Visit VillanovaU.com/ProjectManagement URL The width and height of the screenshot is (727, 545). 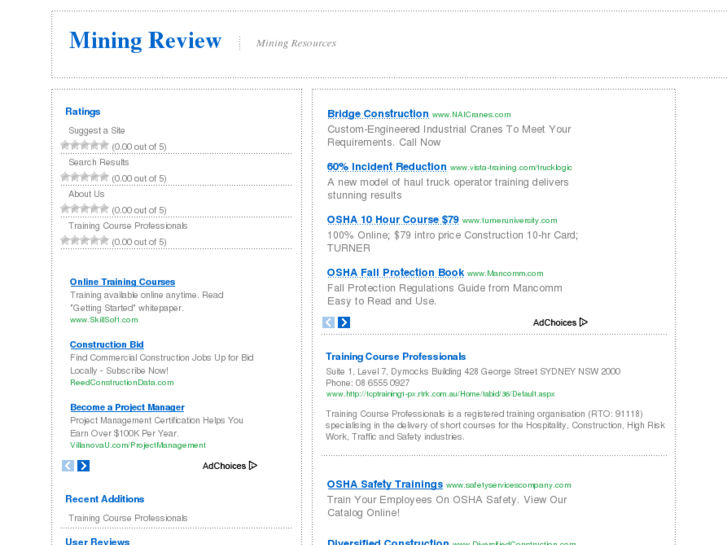(x=138, y=445)
